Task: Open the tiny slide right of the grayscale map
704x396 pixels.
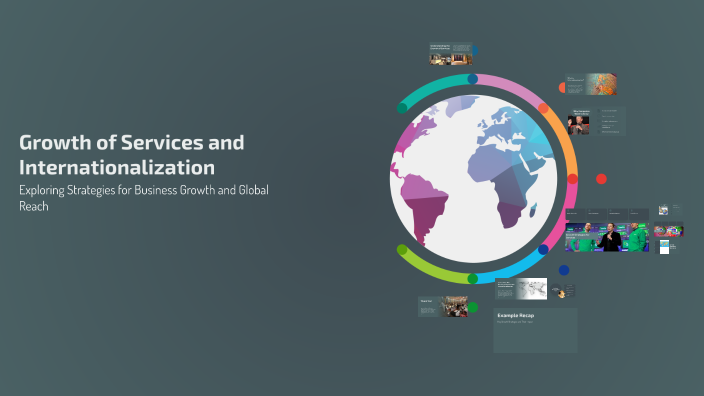Action: 563,291
